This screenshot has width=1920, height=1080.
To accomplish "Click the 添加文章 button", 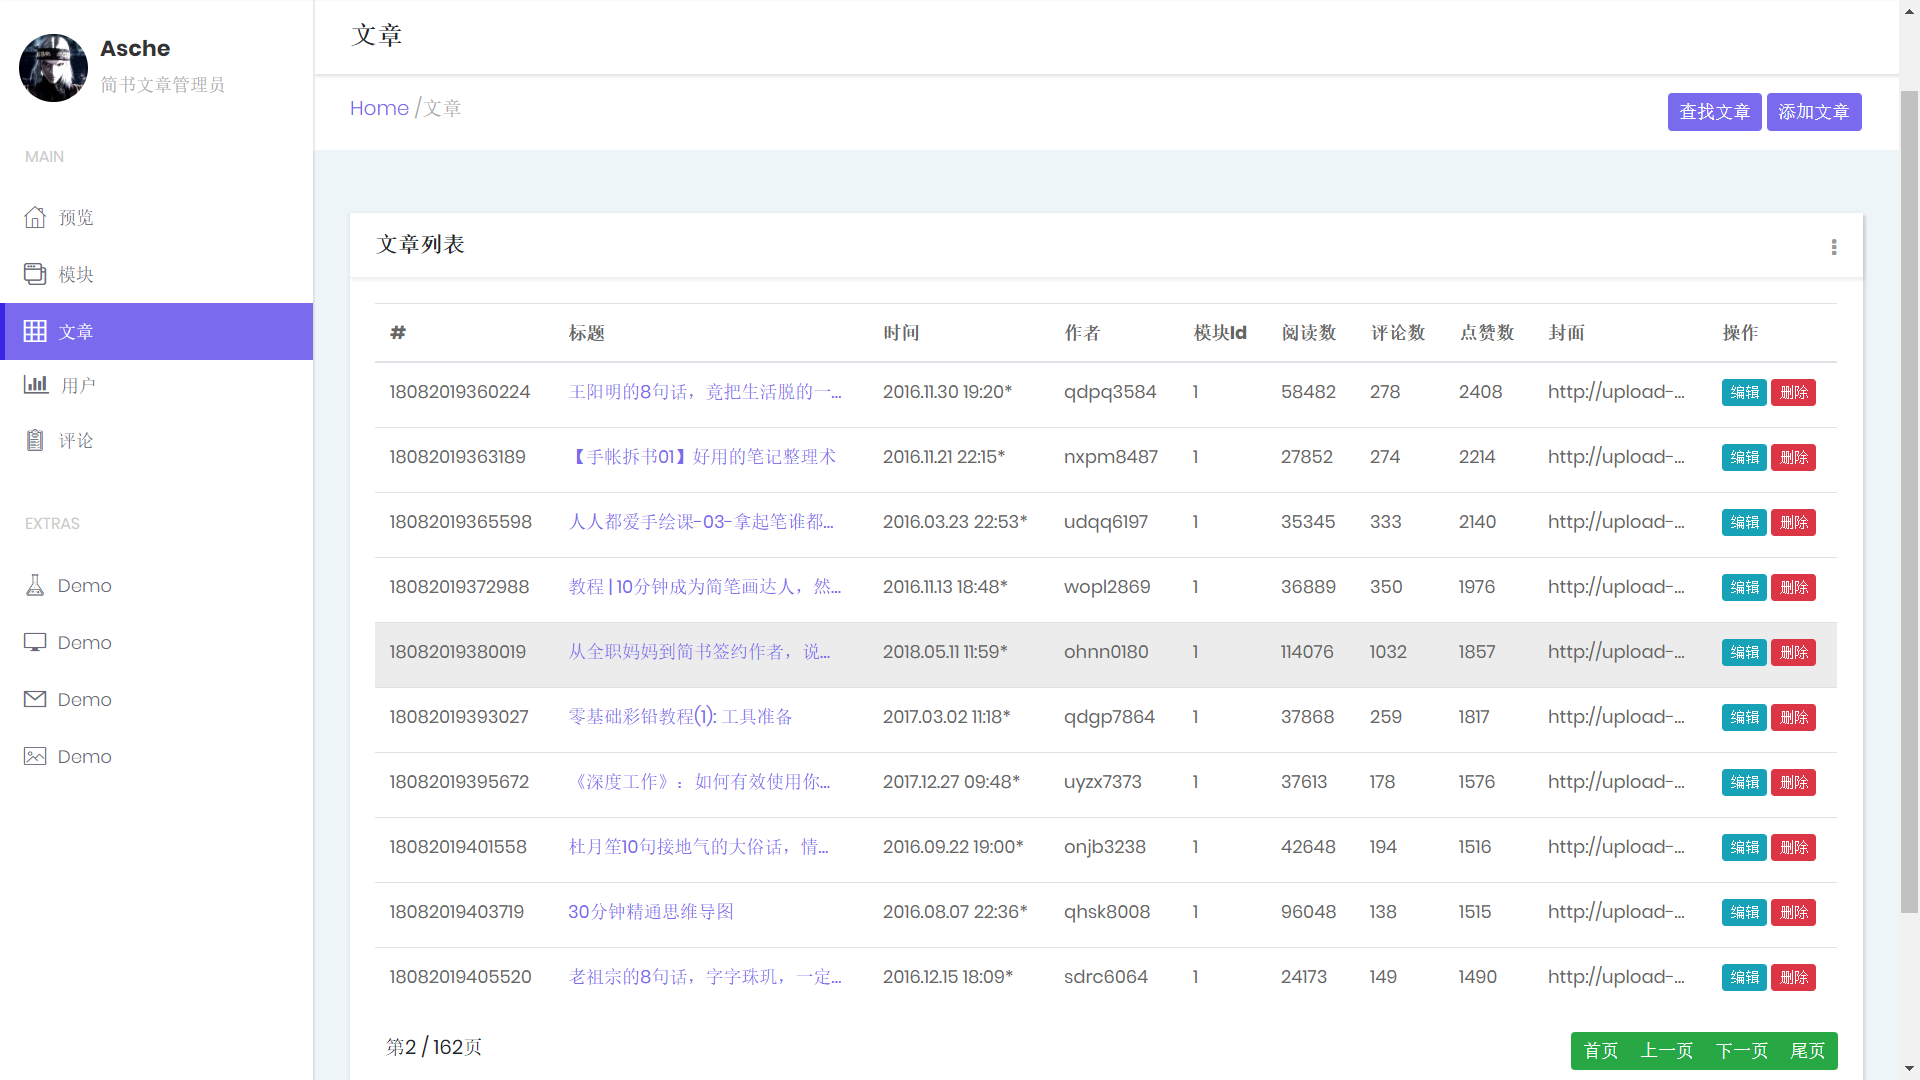I will [1814, 112].
